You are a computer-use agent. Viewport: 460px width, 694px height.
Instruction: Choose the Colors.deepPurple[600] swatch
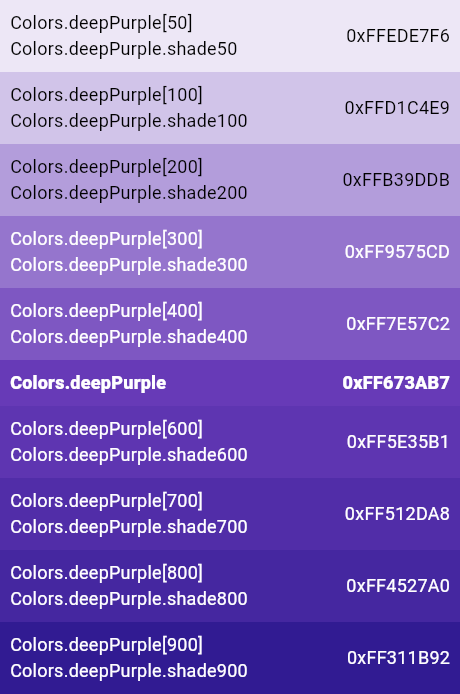(x=230, y=442)
